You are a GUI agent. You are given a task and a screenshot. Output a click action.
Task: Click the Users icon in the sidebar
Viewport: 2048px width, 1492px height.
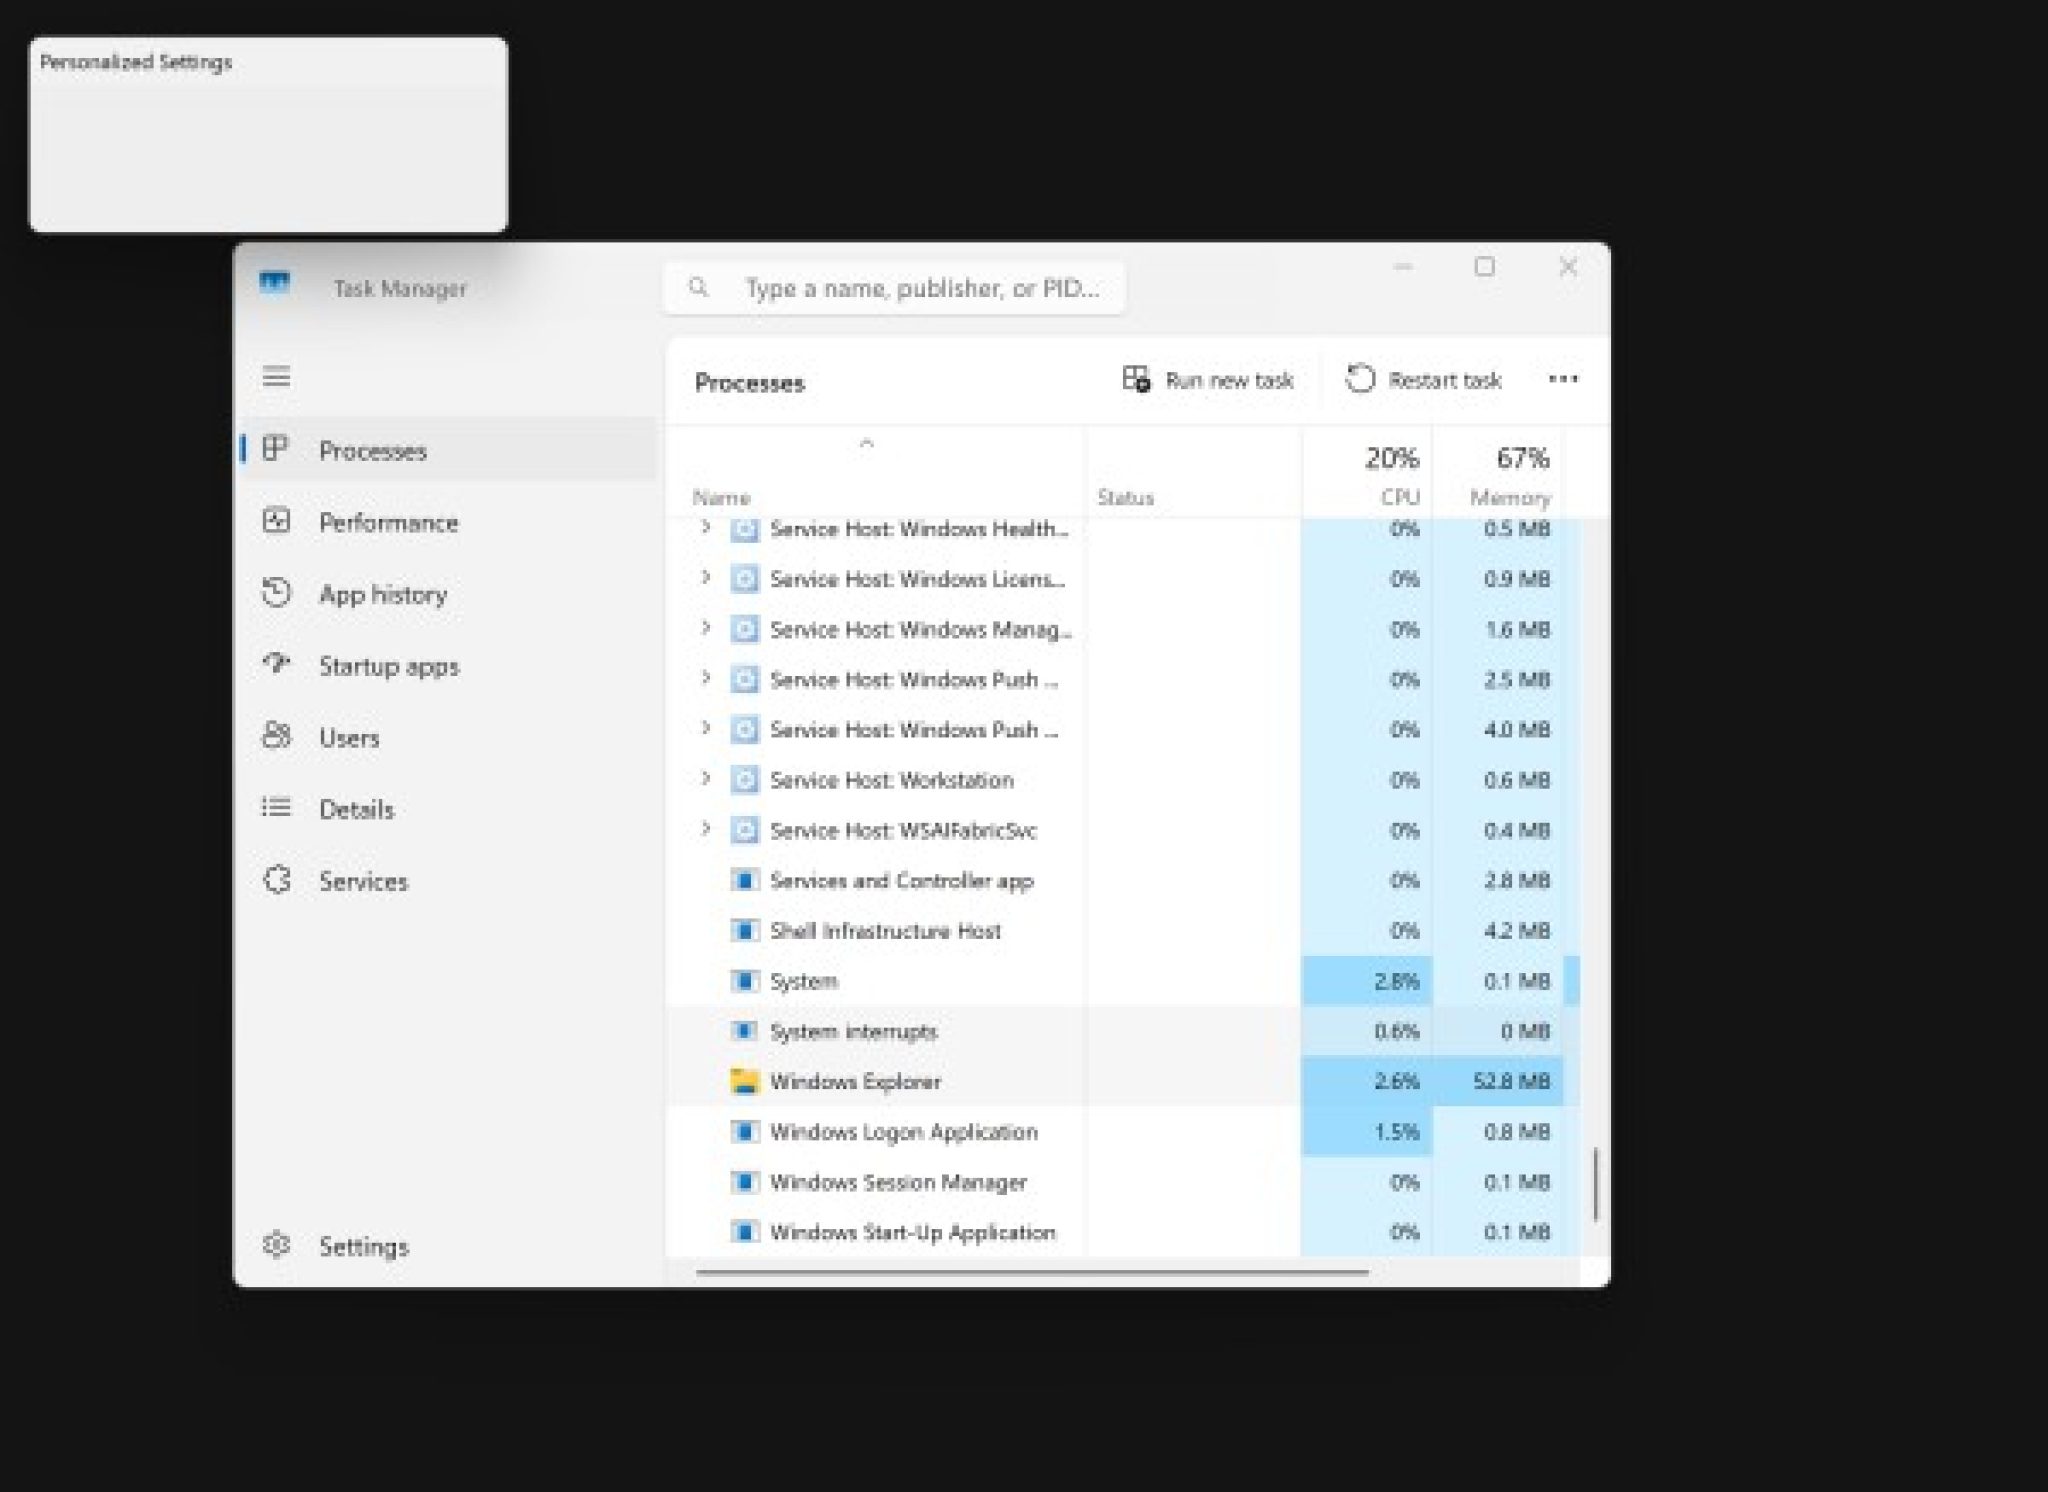pyautogui.click(x=276, y=737)
